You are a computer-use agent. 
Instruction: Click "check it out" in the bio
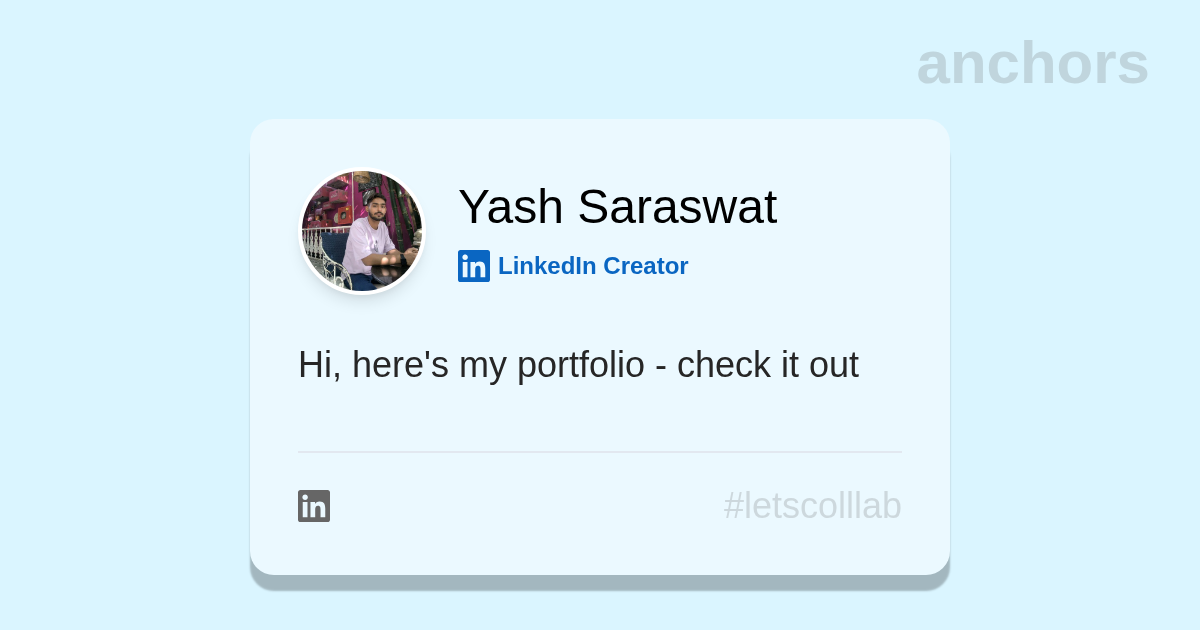[767, 365]
